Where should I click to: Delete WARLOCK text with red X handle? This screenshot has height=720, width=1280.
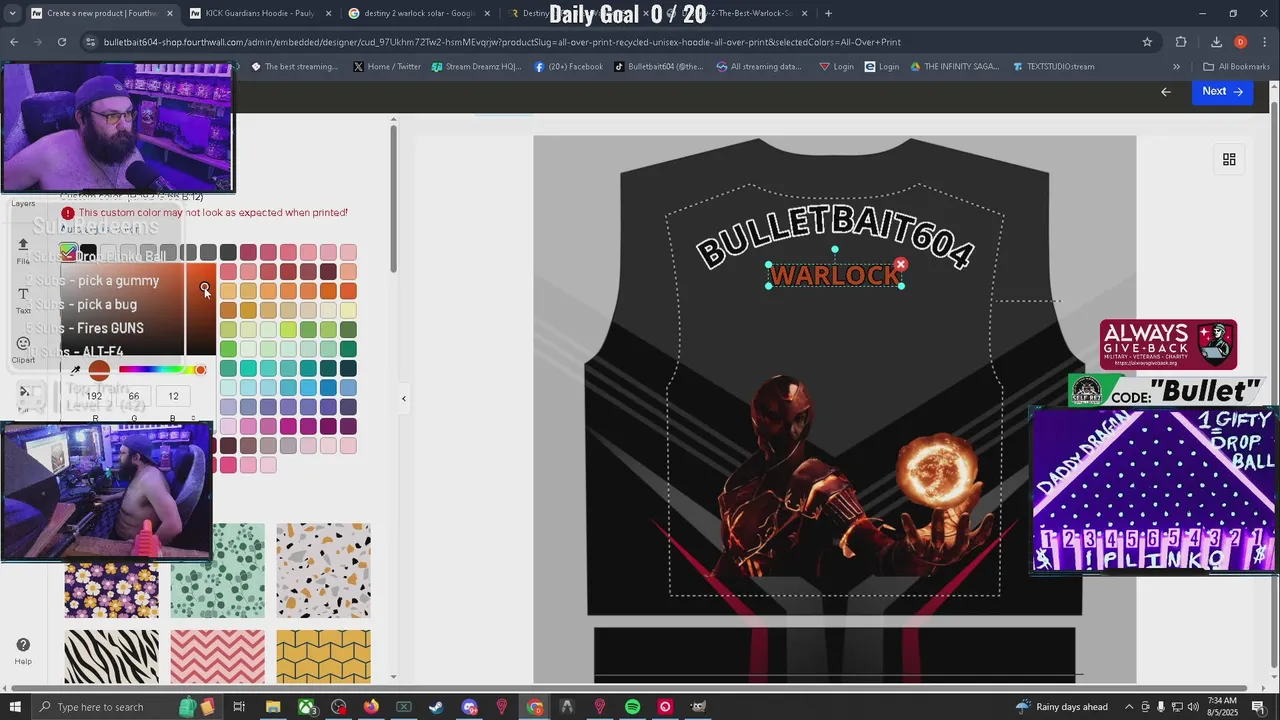(x=901, y=264)
